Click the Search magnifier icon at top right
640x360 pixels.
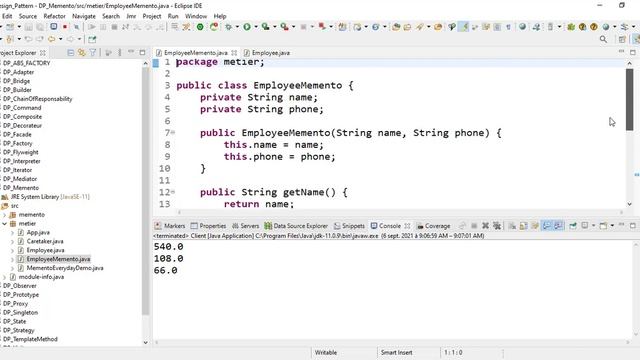603,39
